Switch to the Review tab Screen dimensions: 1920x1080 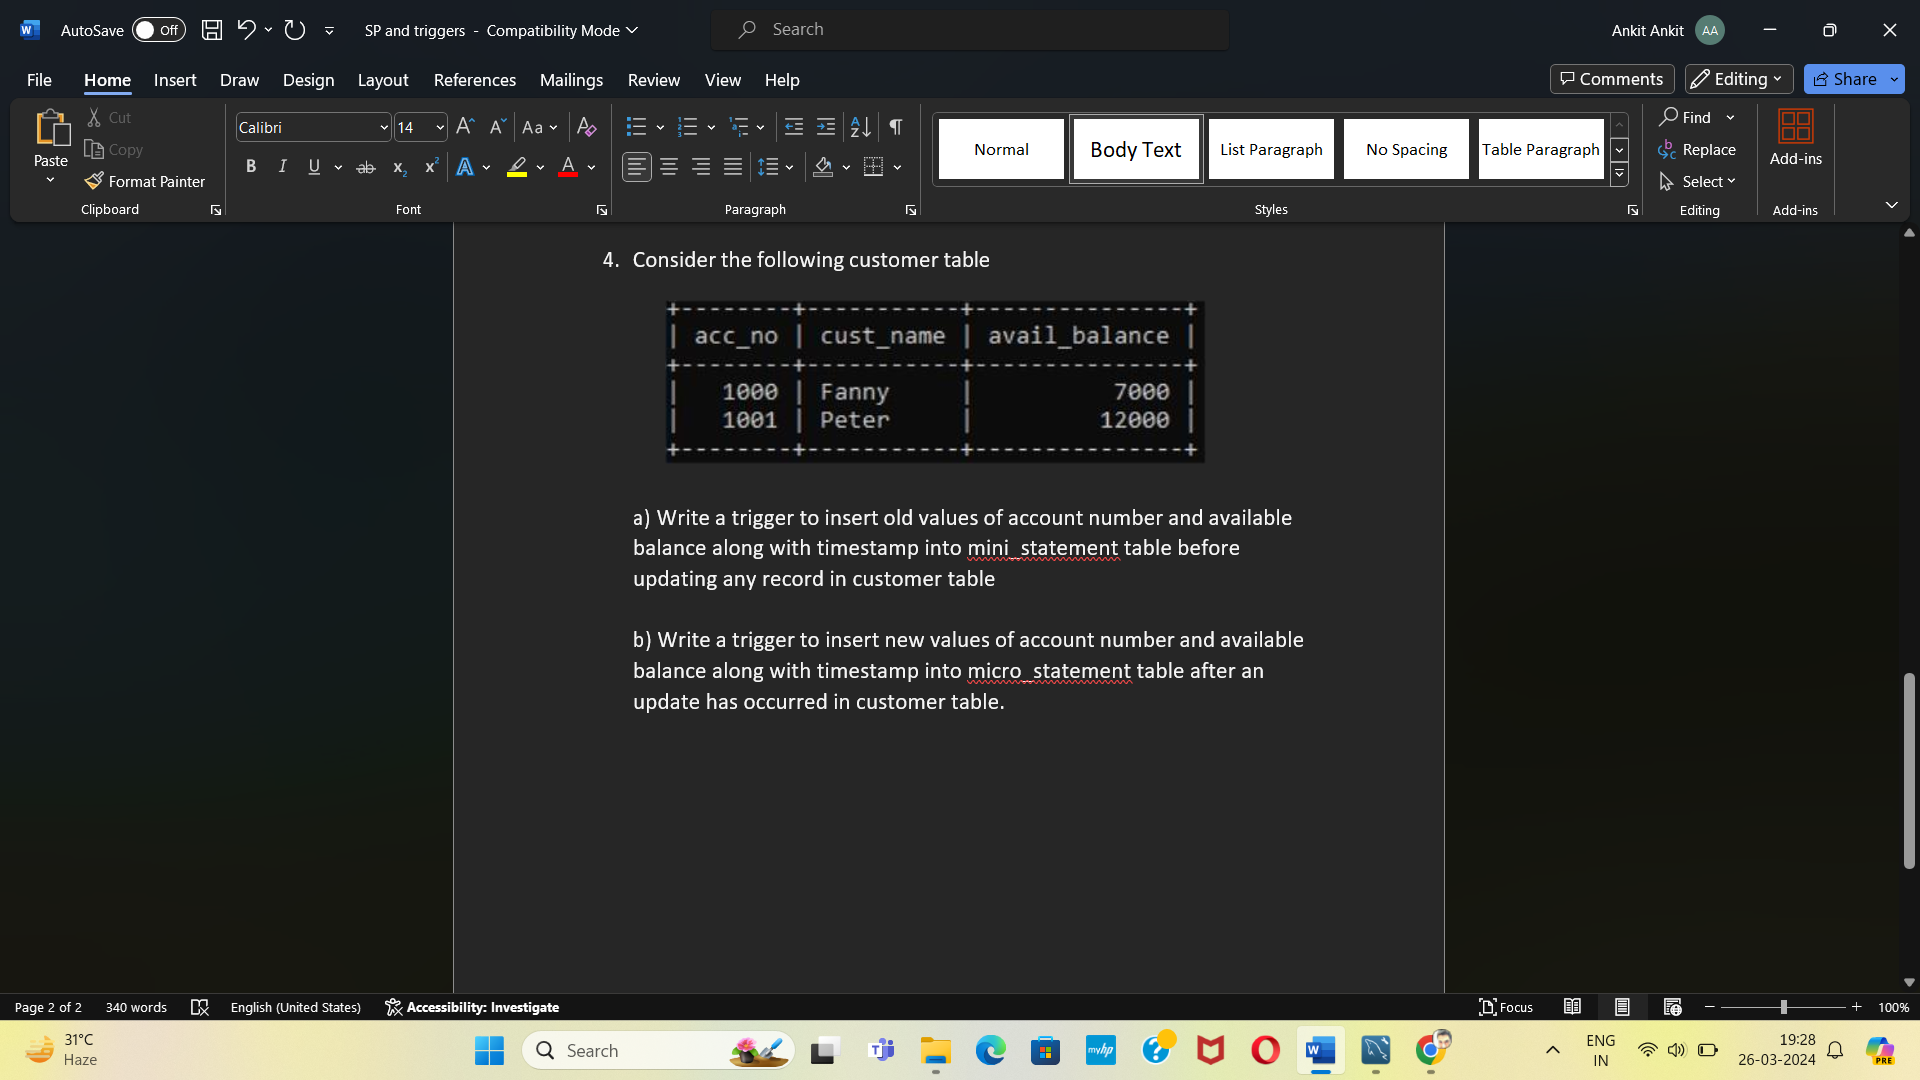click(x=654, y=80)
